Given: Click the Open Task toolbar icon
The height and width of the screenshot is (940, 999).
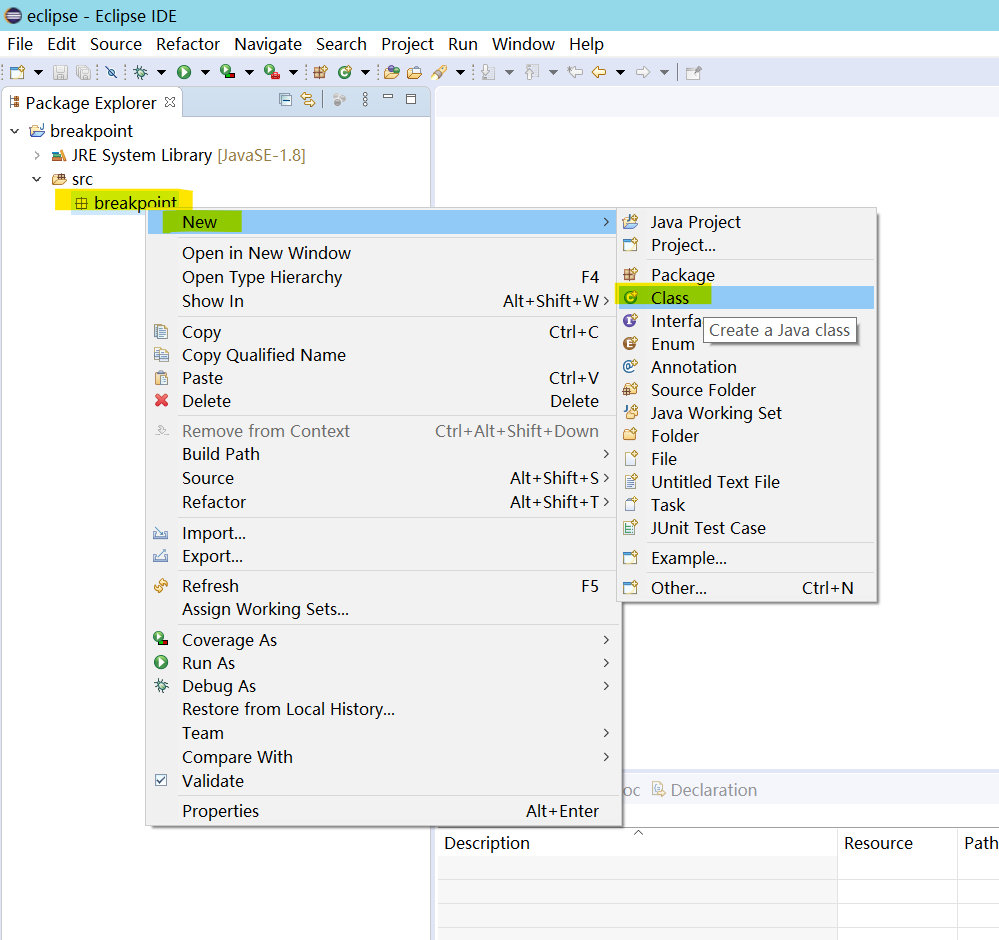Looking at the screenshot, I should coord(414,73).
